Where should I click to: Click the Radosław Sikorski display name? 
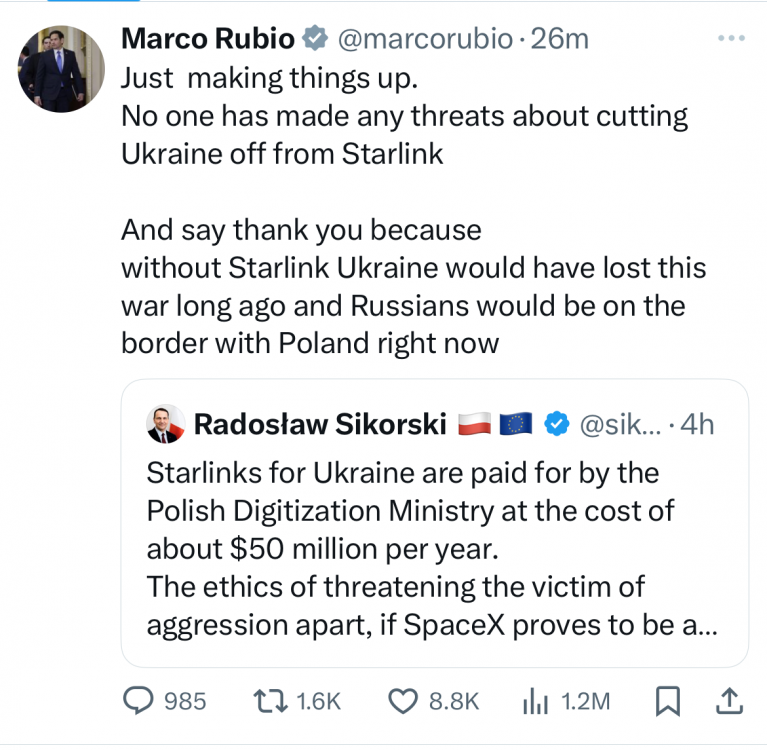click(320, 424)
